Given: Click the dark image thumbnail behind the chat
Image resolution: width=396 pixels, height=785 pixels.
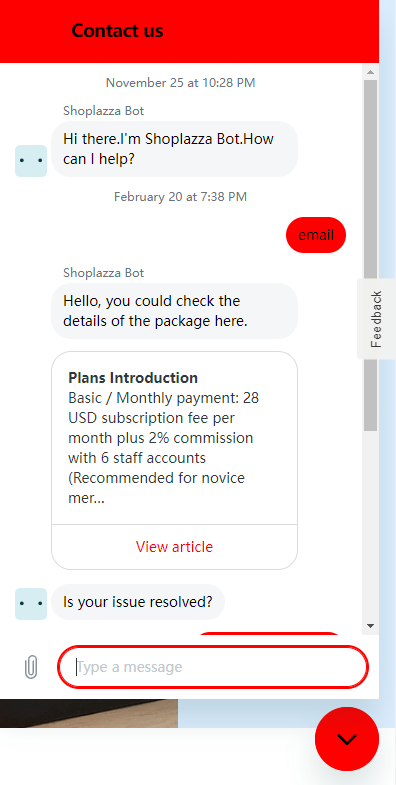Looking at the screenshot, I should (89, 713).
